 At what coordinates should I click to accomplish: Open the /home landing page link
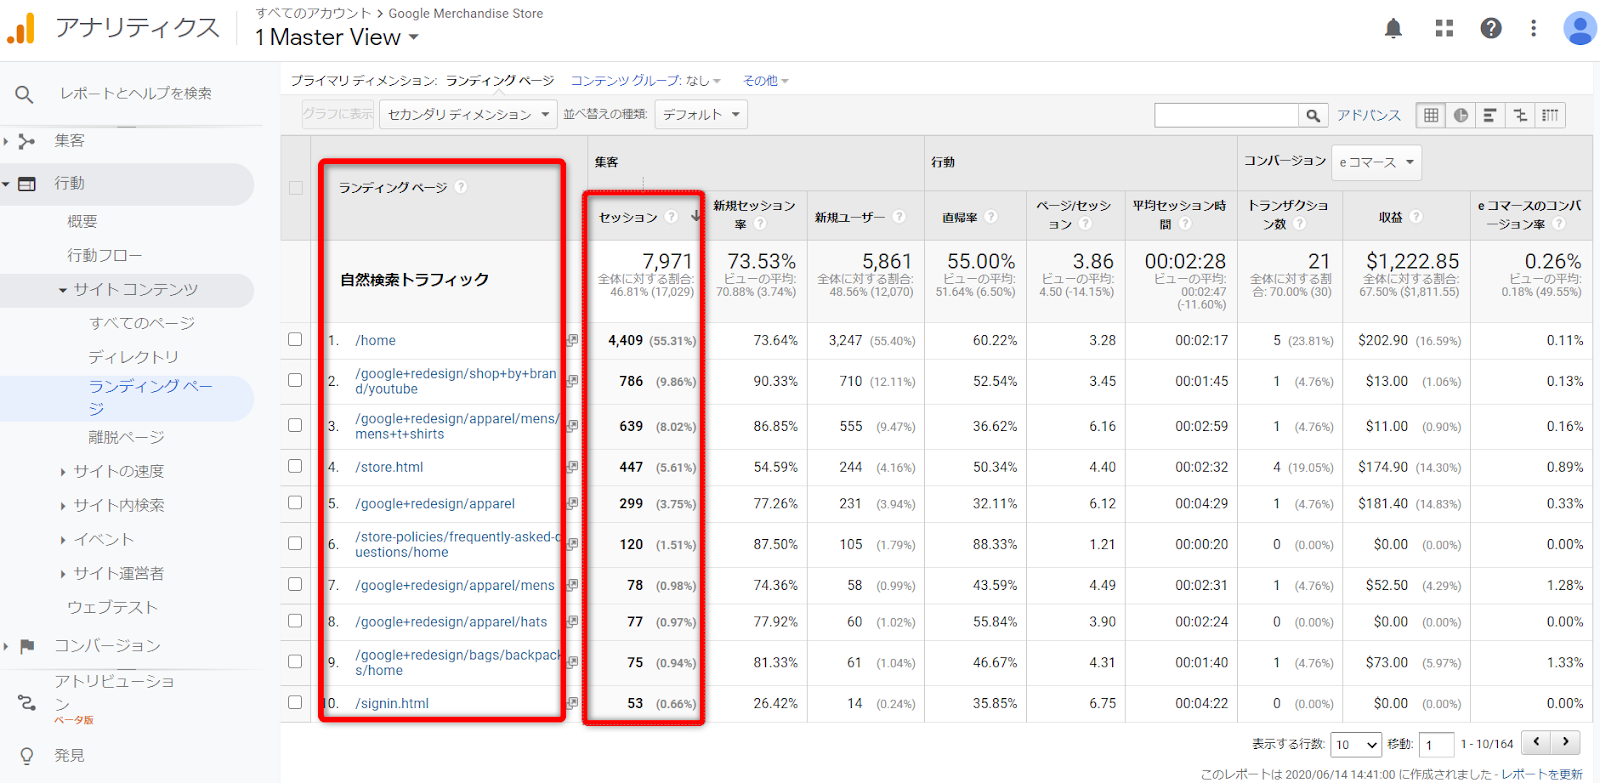tap(375, 341)
